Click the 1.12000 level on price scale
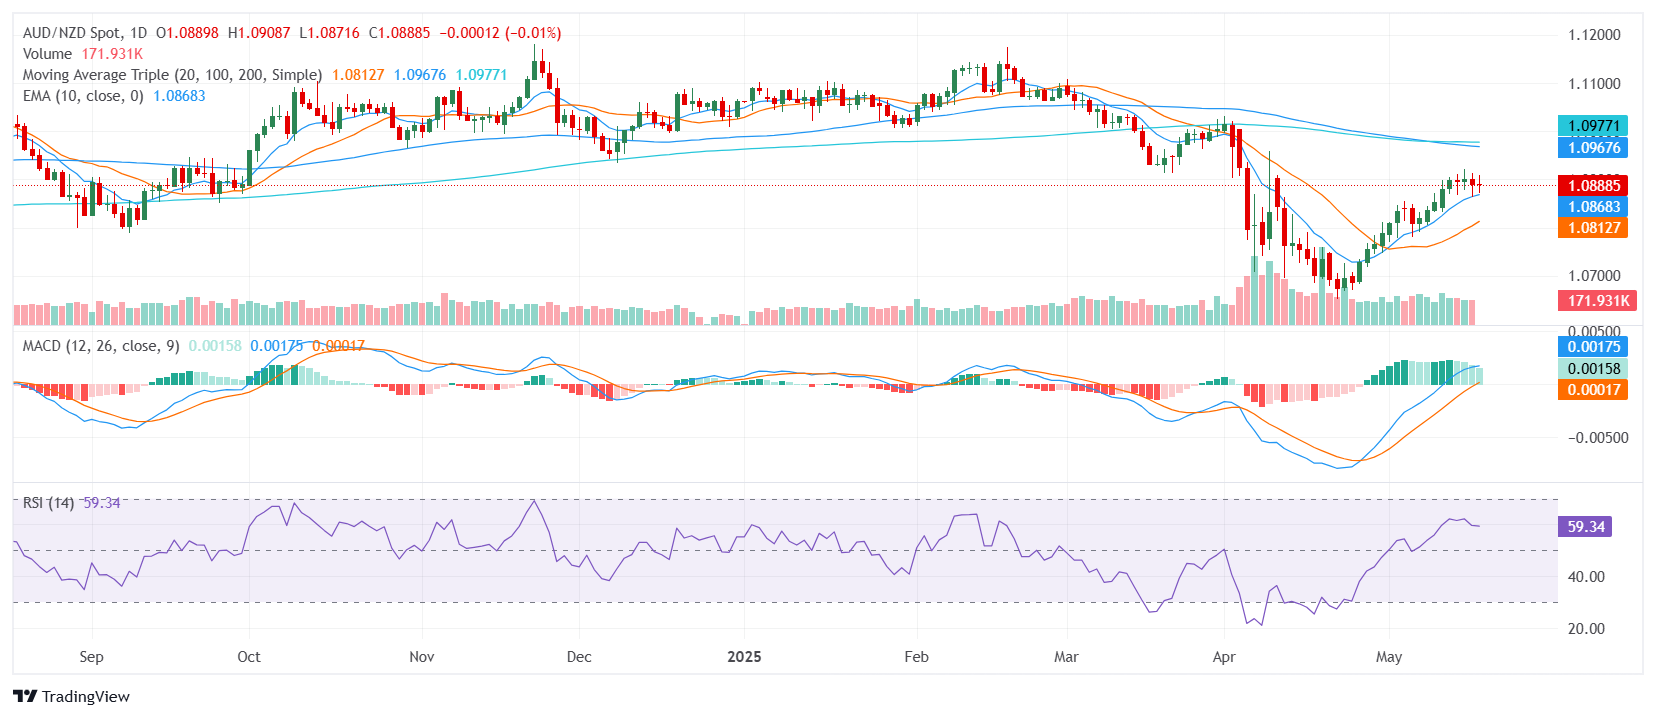 click(1594, 35)
